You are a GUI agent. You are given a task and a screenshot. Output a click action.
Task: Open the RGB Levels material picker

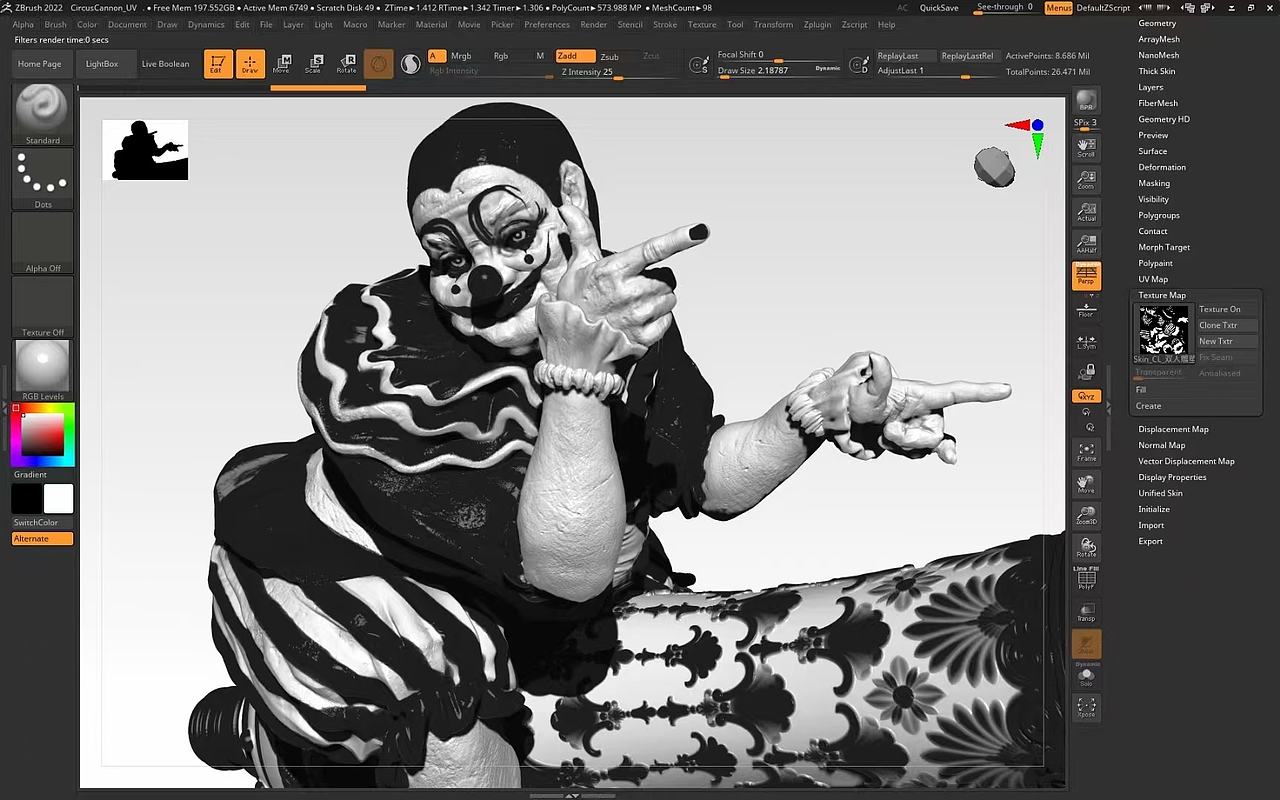point(43,371)
